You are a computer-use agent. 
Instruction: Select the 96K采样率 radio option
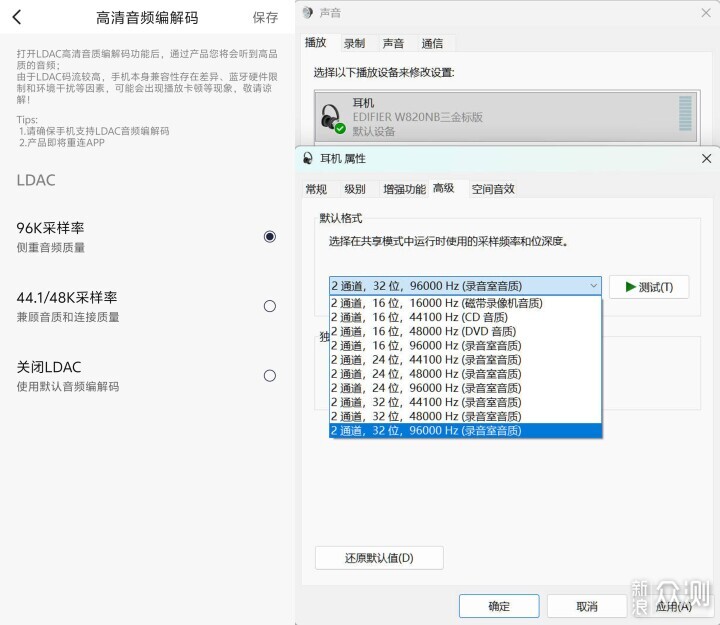pos(270,236)
